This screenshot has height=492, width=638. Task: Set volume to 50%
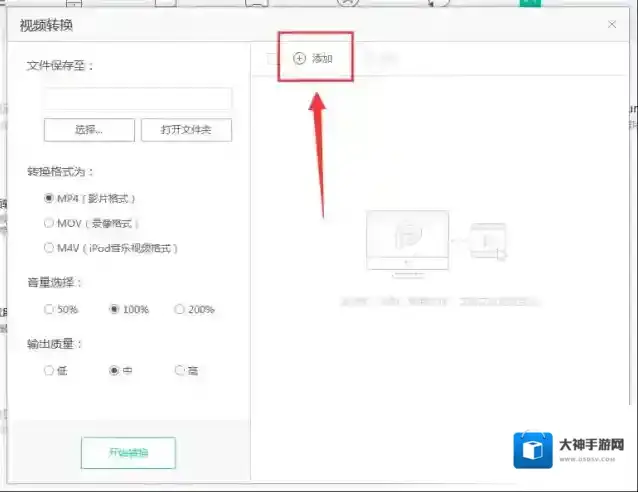(61, 310)
